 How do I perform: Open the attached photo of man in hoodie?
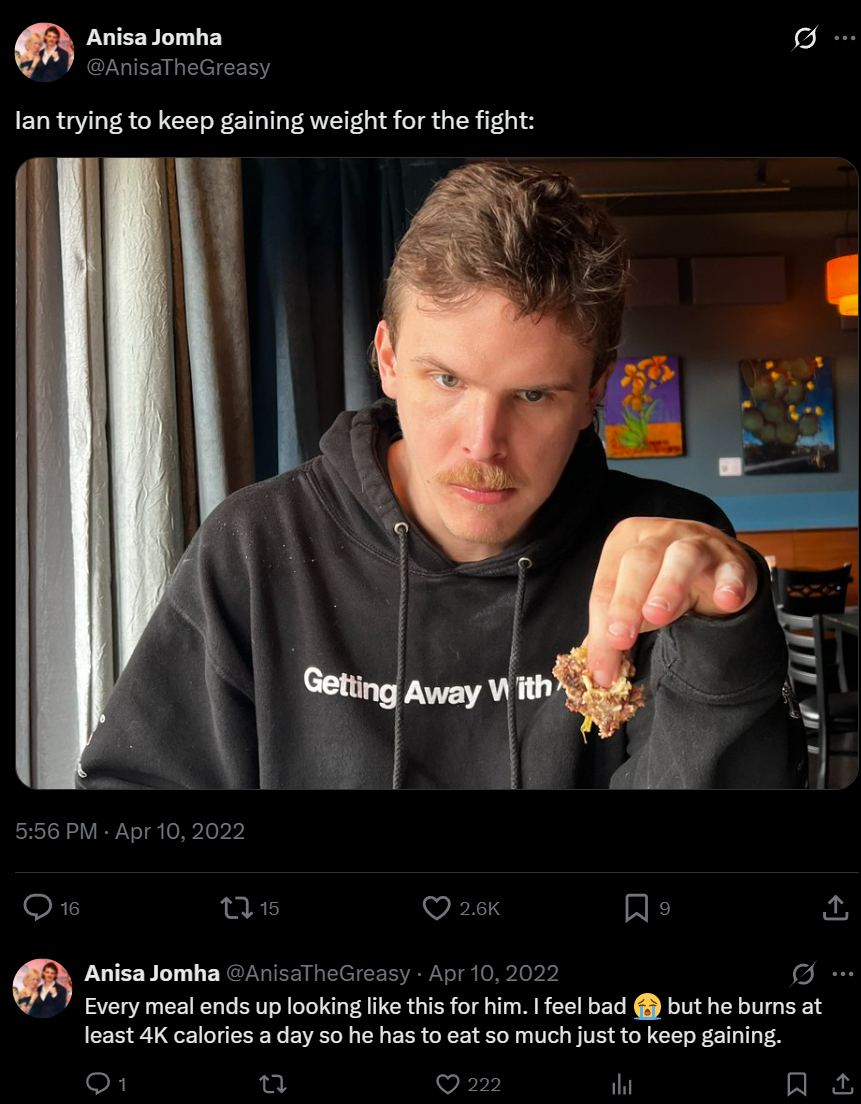[436, 473]
